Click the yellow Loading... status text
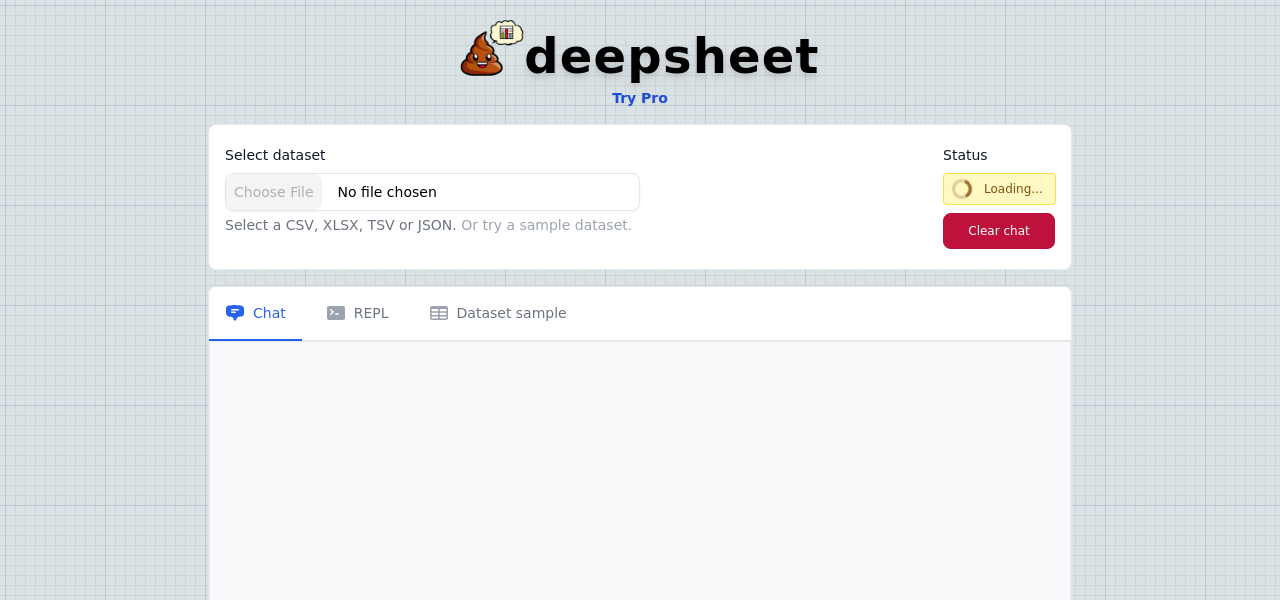 pyautogui.click(x=1013, y=189)
